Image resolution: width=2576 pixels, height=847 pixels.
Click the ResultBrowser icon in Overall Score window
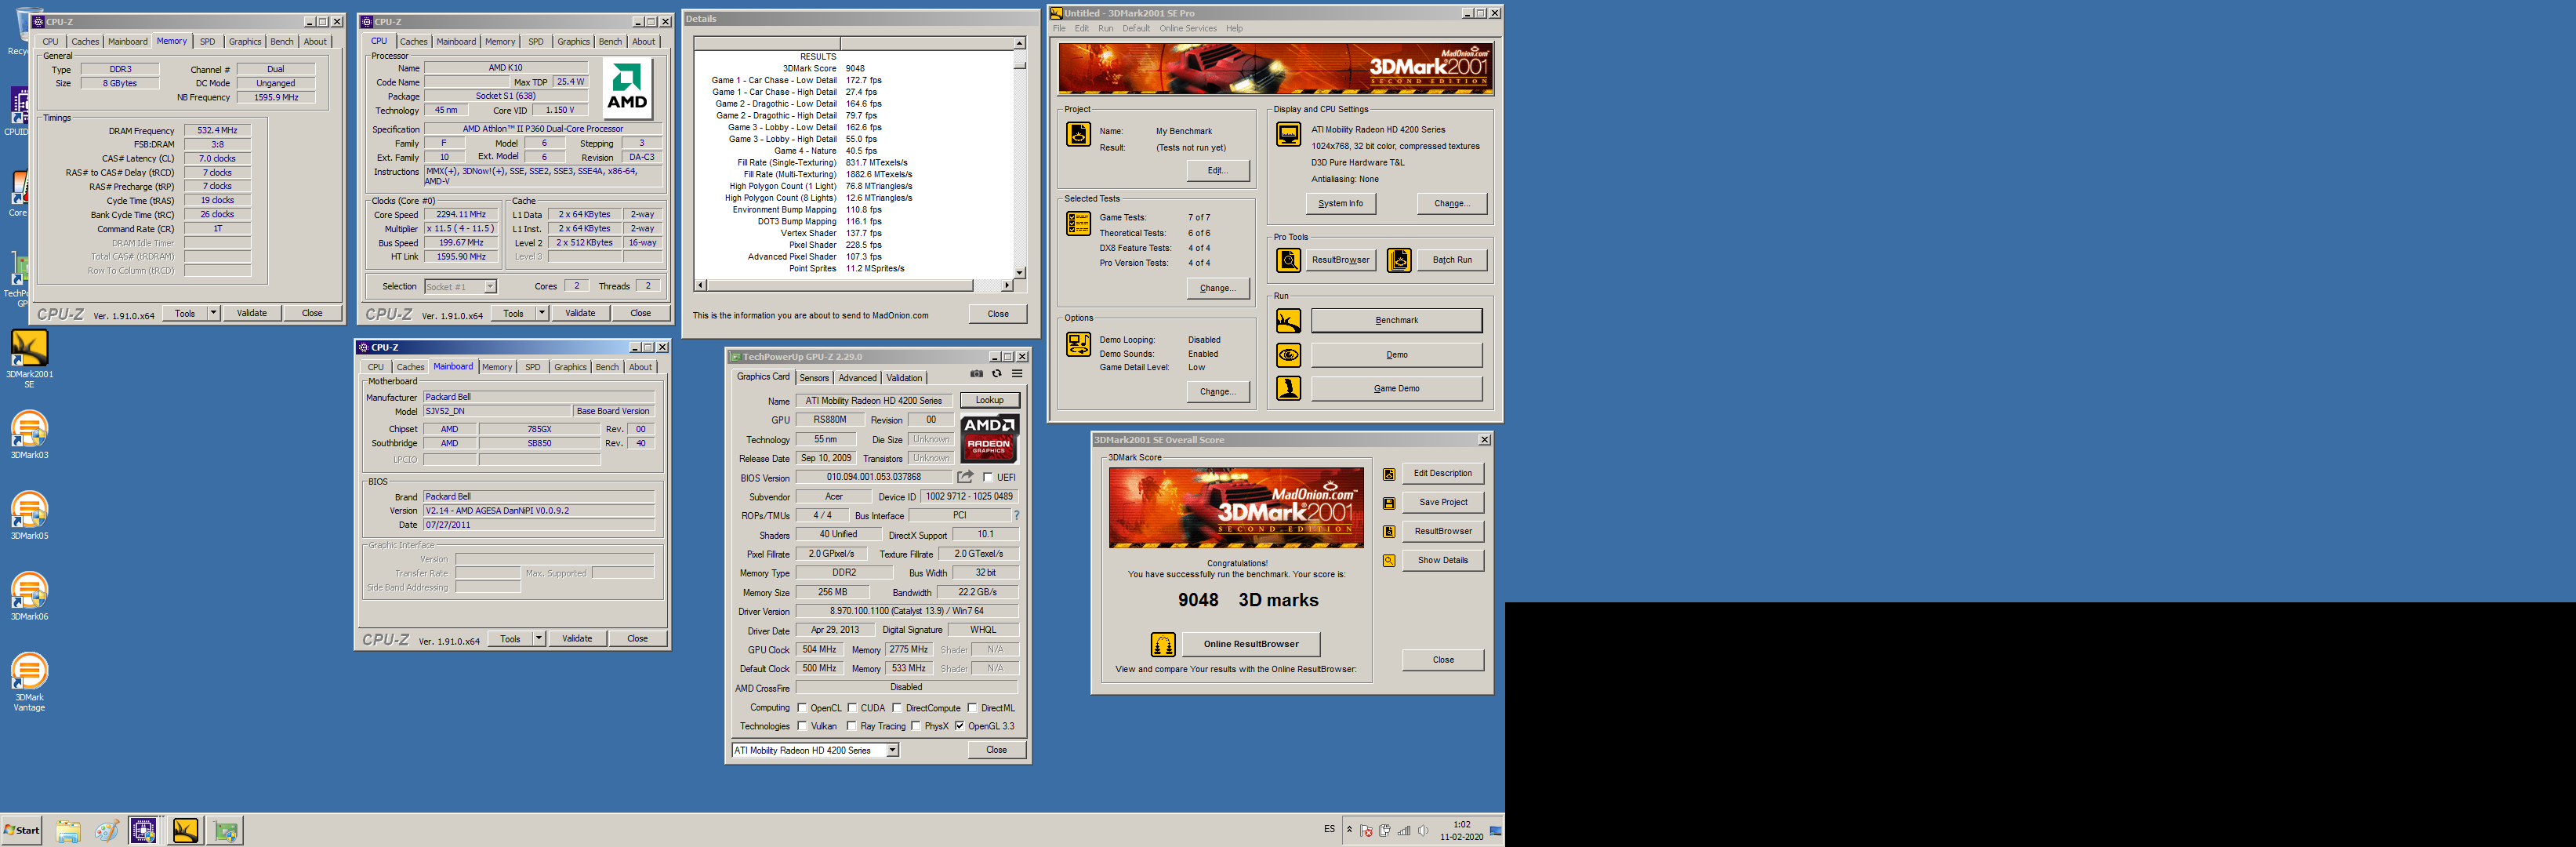pyautogui.click(x=1389, y=532)
